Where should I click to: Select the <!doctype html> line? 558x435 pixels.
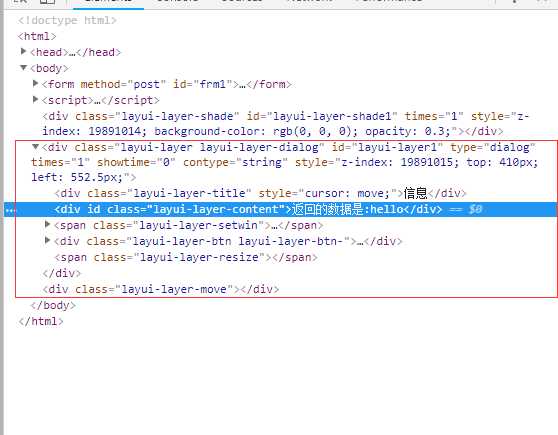[67, 20]
